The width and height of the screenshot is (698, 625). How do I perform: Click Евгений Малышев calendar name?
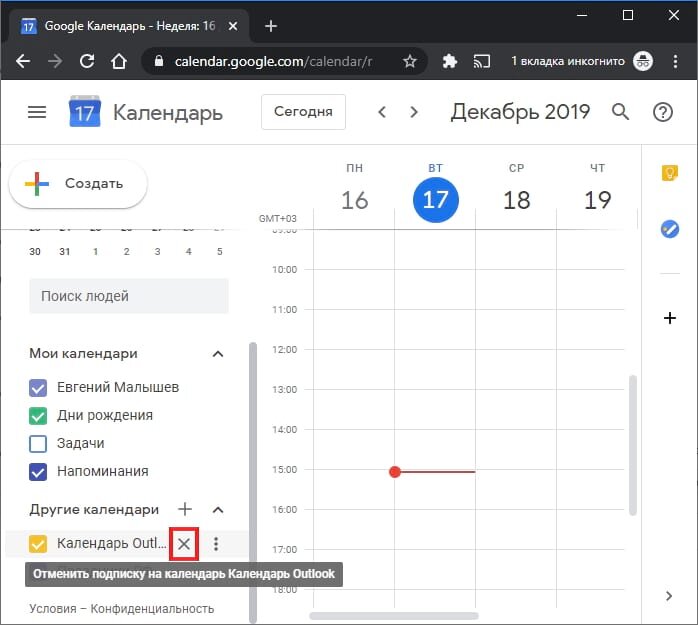(x=118, y=387)
